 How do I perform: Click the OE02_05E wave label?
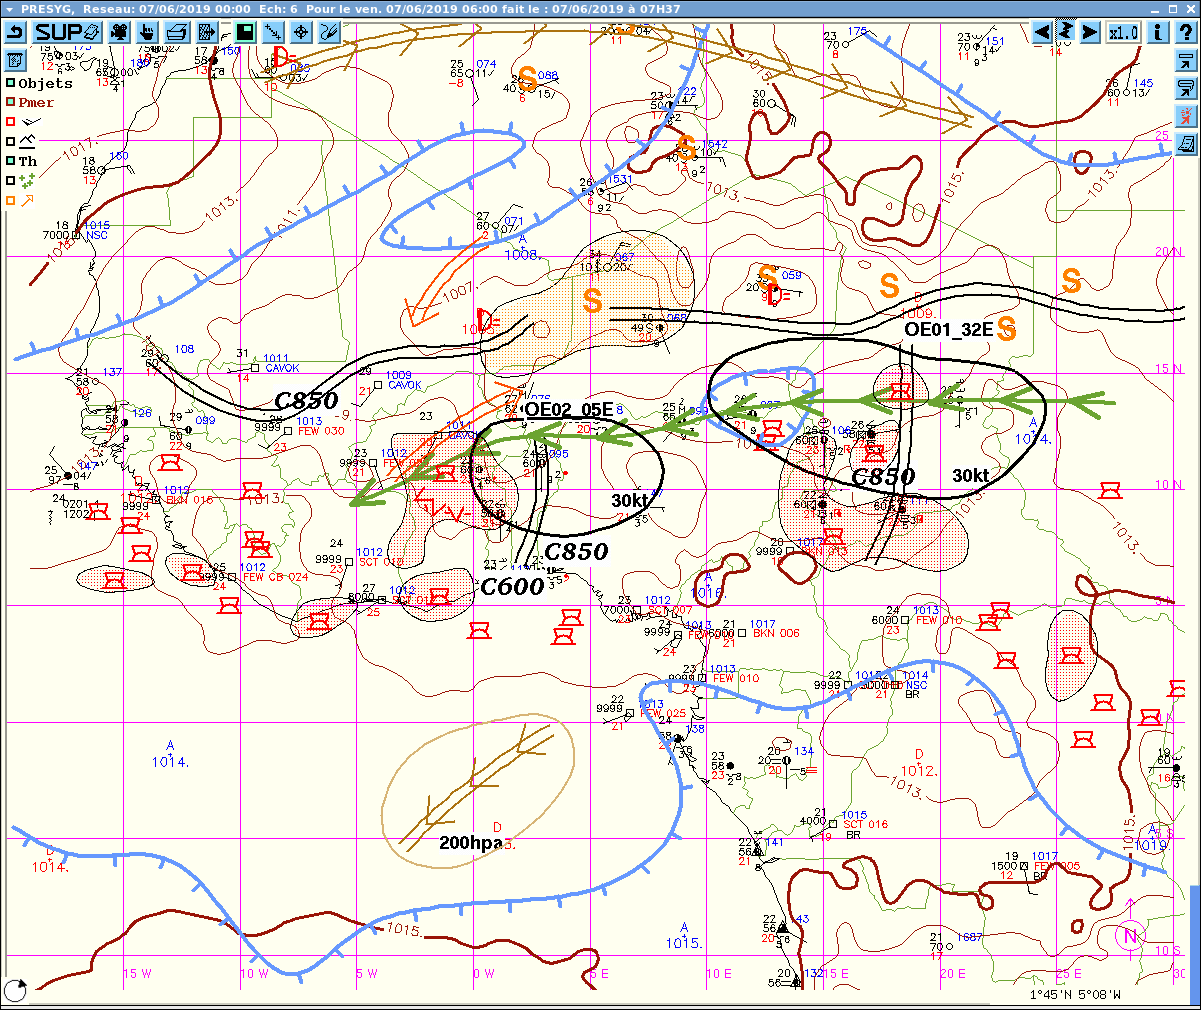(569, 409)
